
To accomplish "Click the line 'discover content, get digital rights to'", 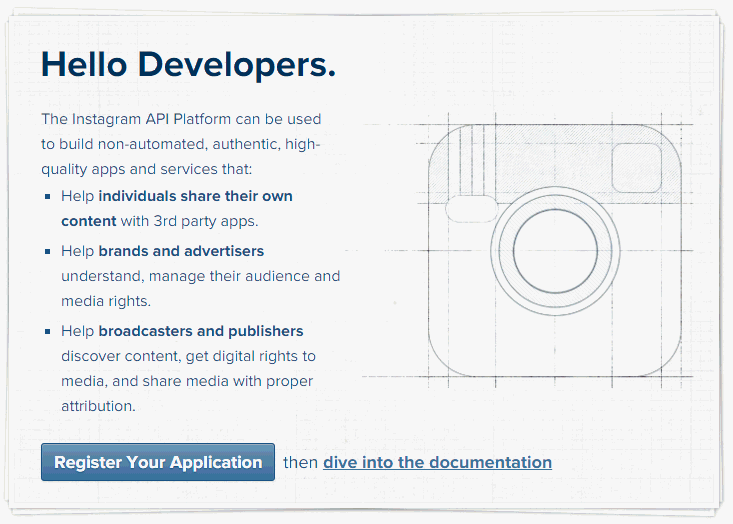I will 188,356.
